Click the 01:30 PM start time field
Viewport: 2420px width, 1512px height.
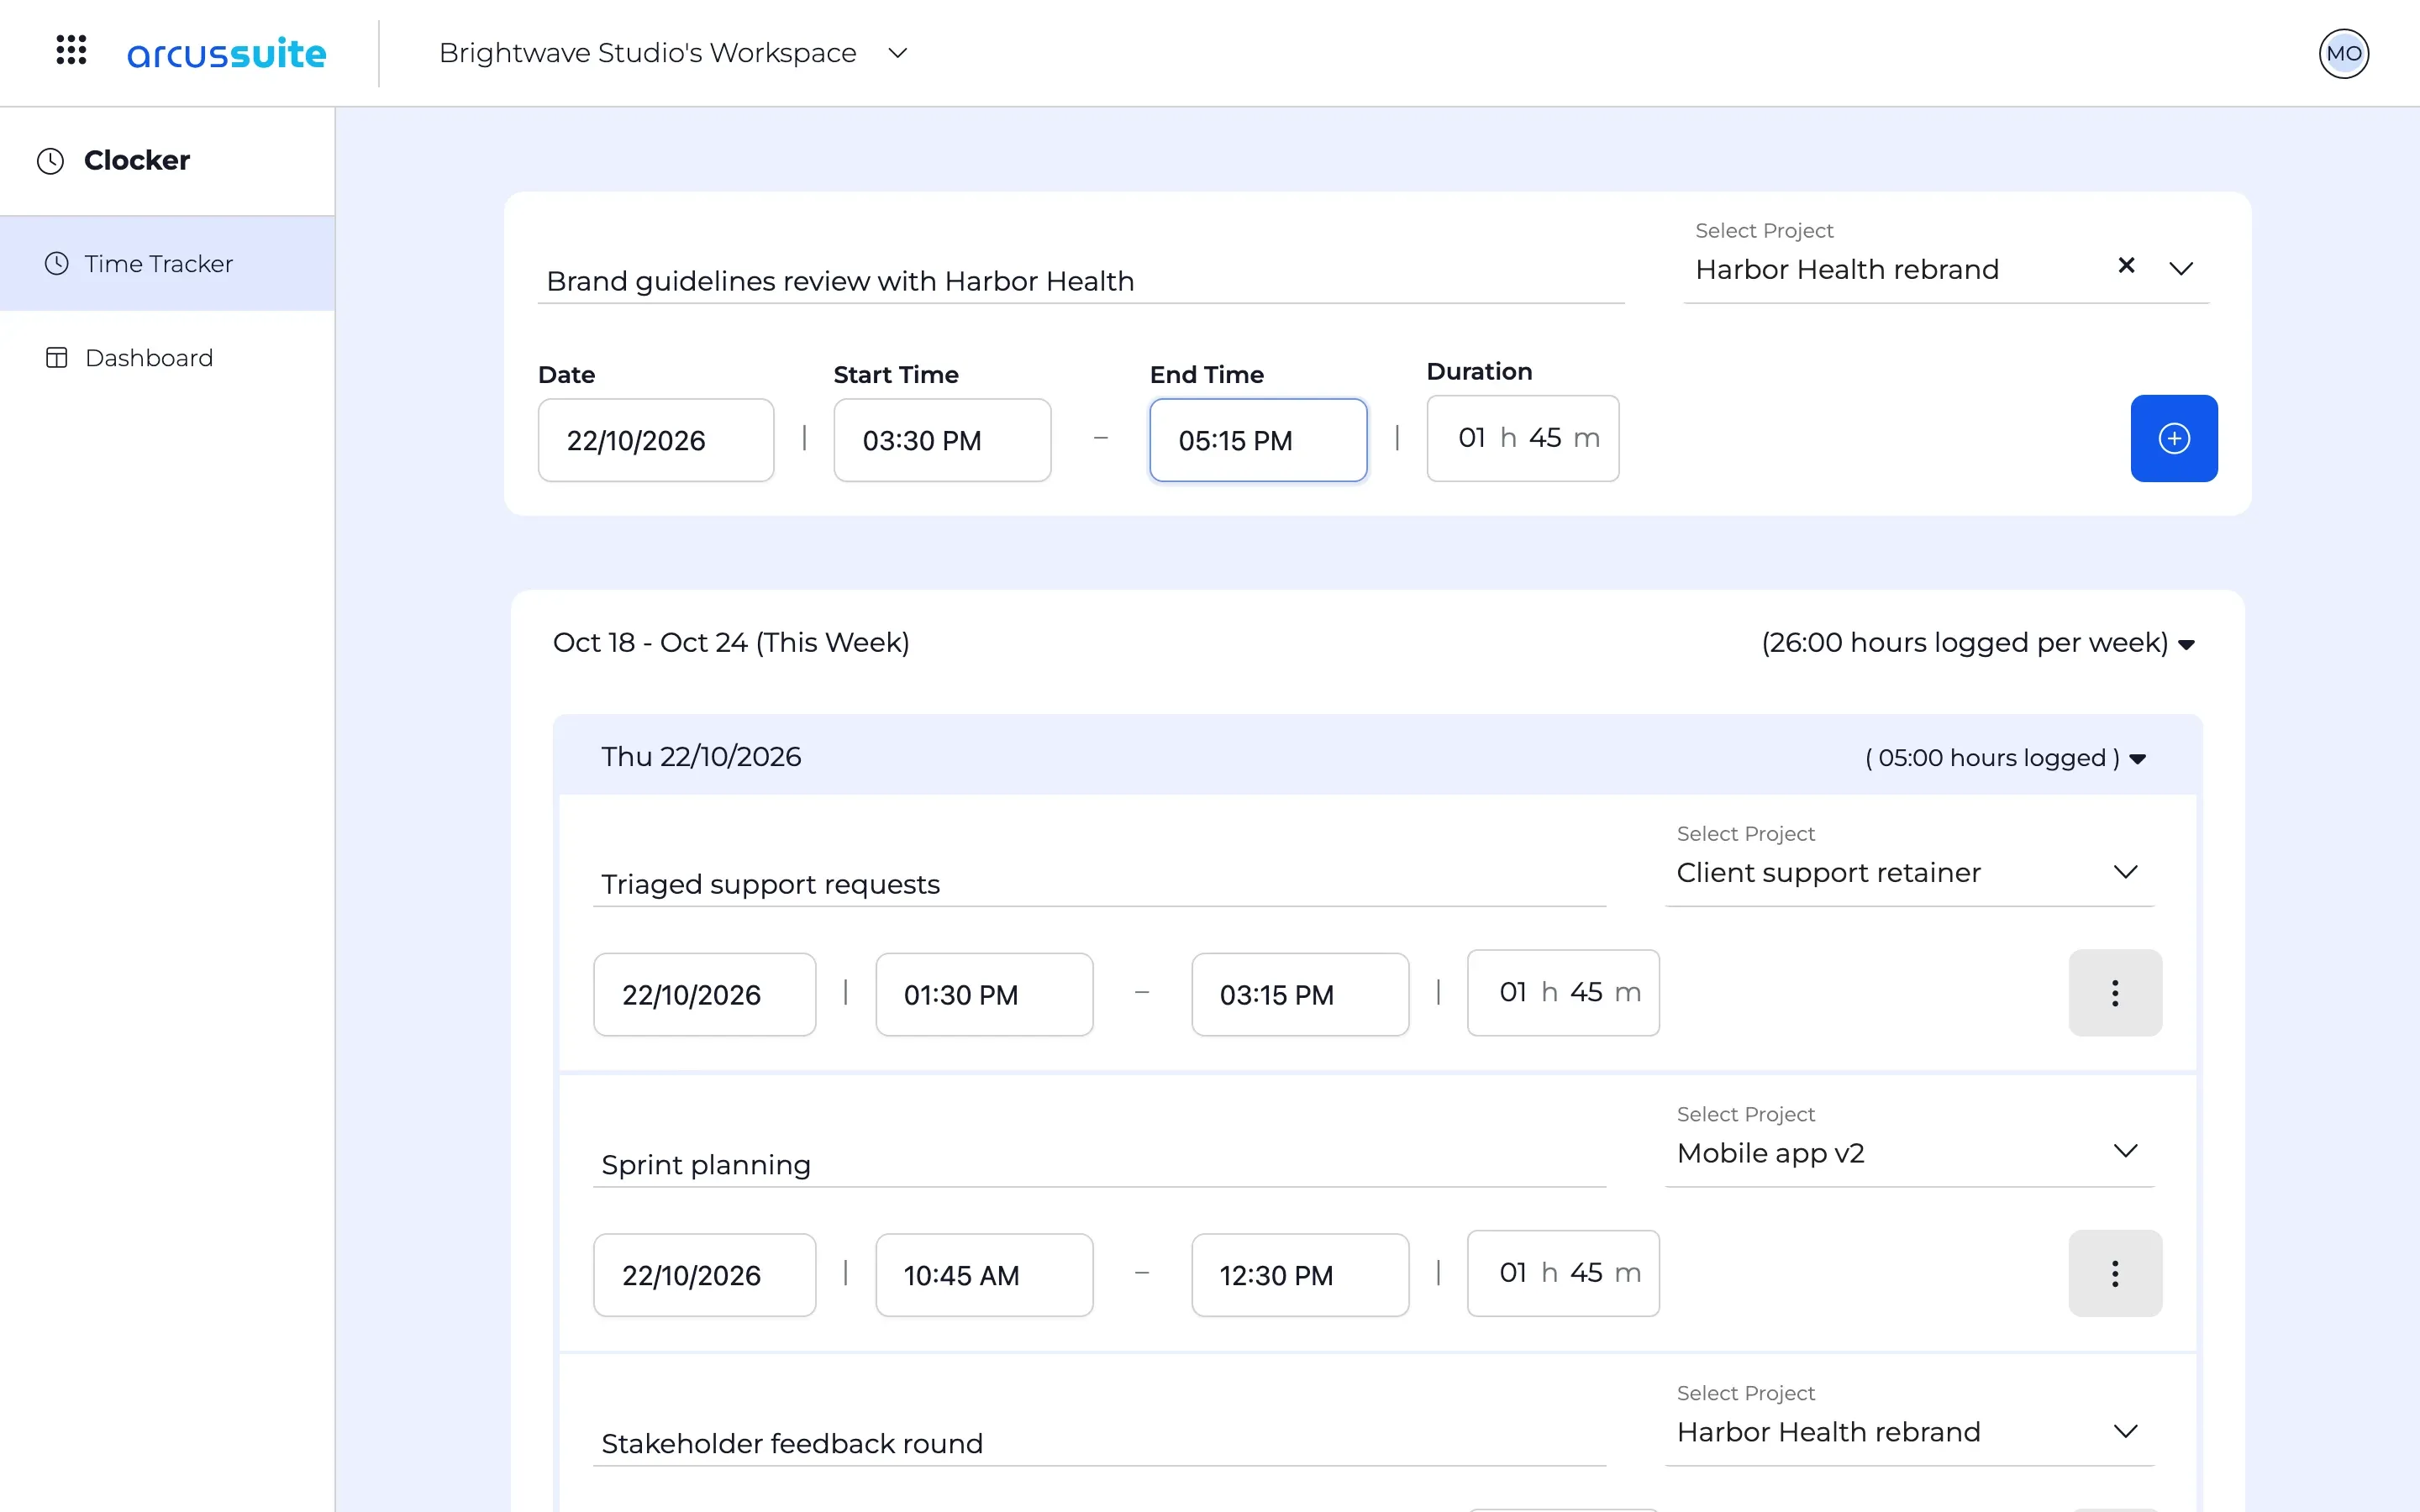point(984,994)
